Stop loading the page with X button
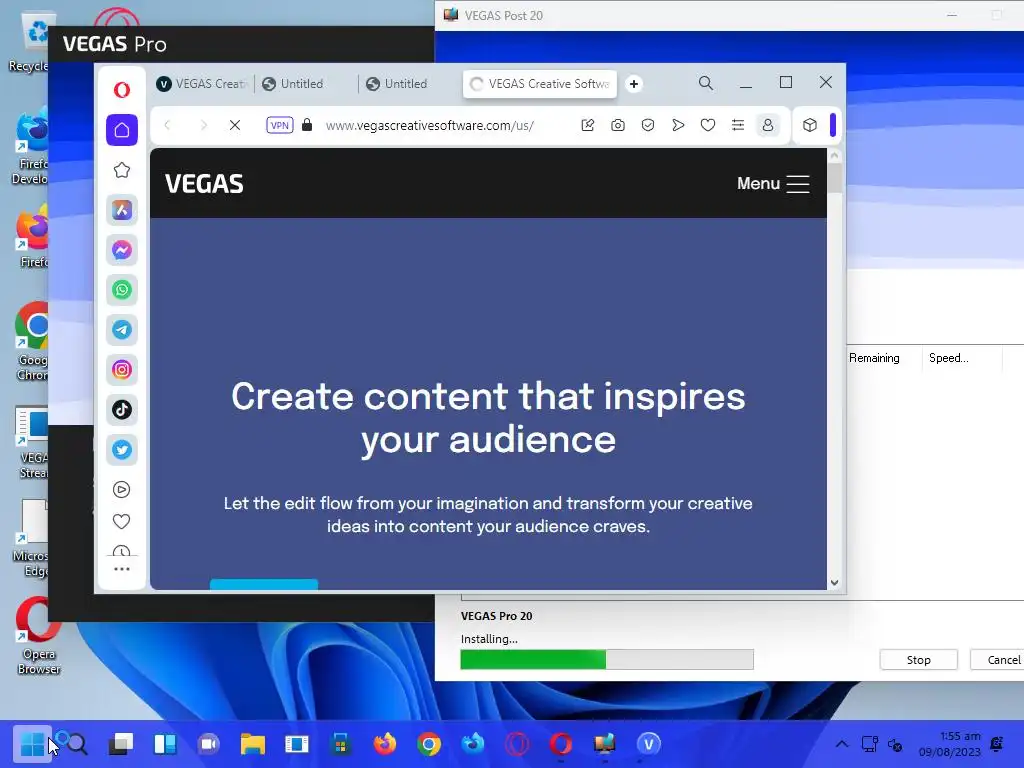 235,125
